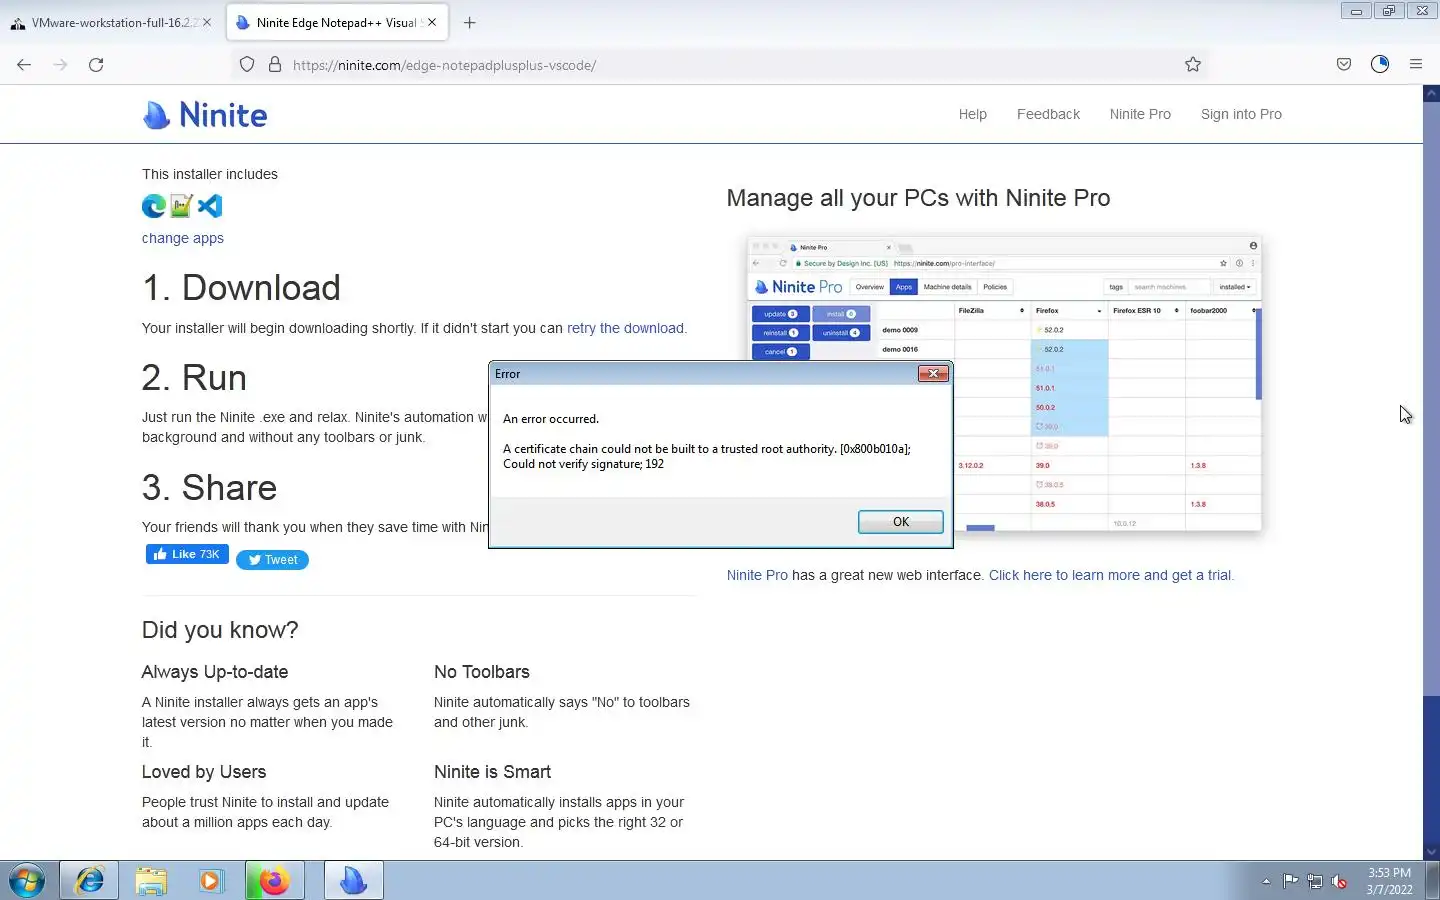Click the muted volume speaker tray icon
1440x900 pixels.
(1340, 881)
